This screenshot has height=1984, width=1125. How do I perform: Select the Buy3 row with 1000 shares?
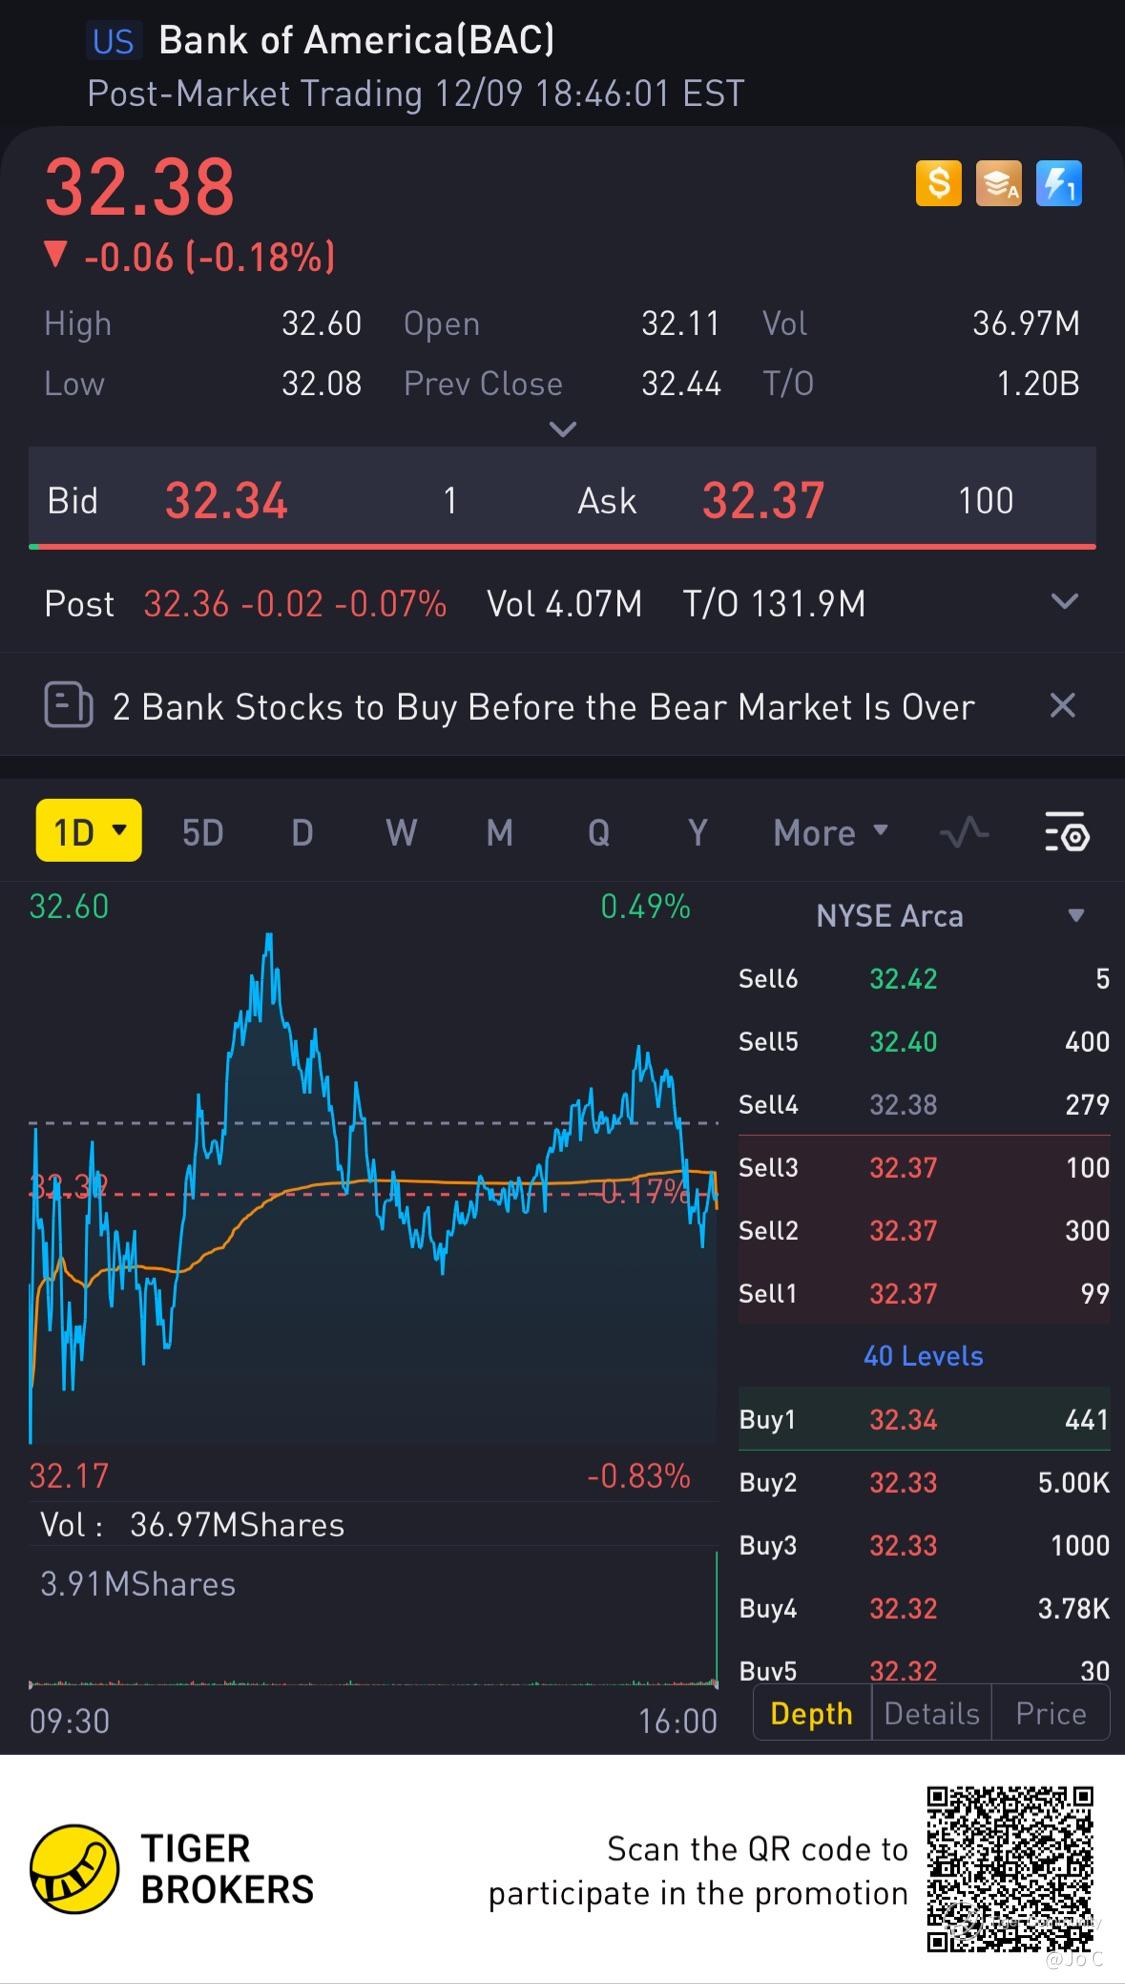924,1545
